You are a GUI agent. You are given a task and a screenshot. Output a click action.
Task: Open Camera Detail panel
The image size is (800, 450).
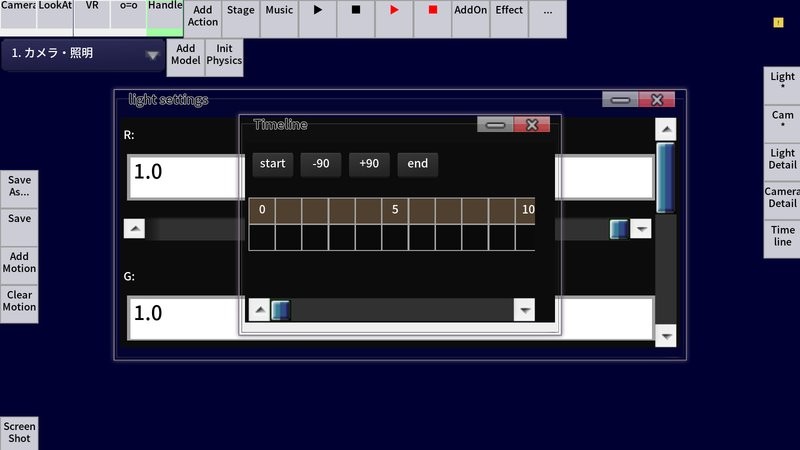(x=782, y=200)
